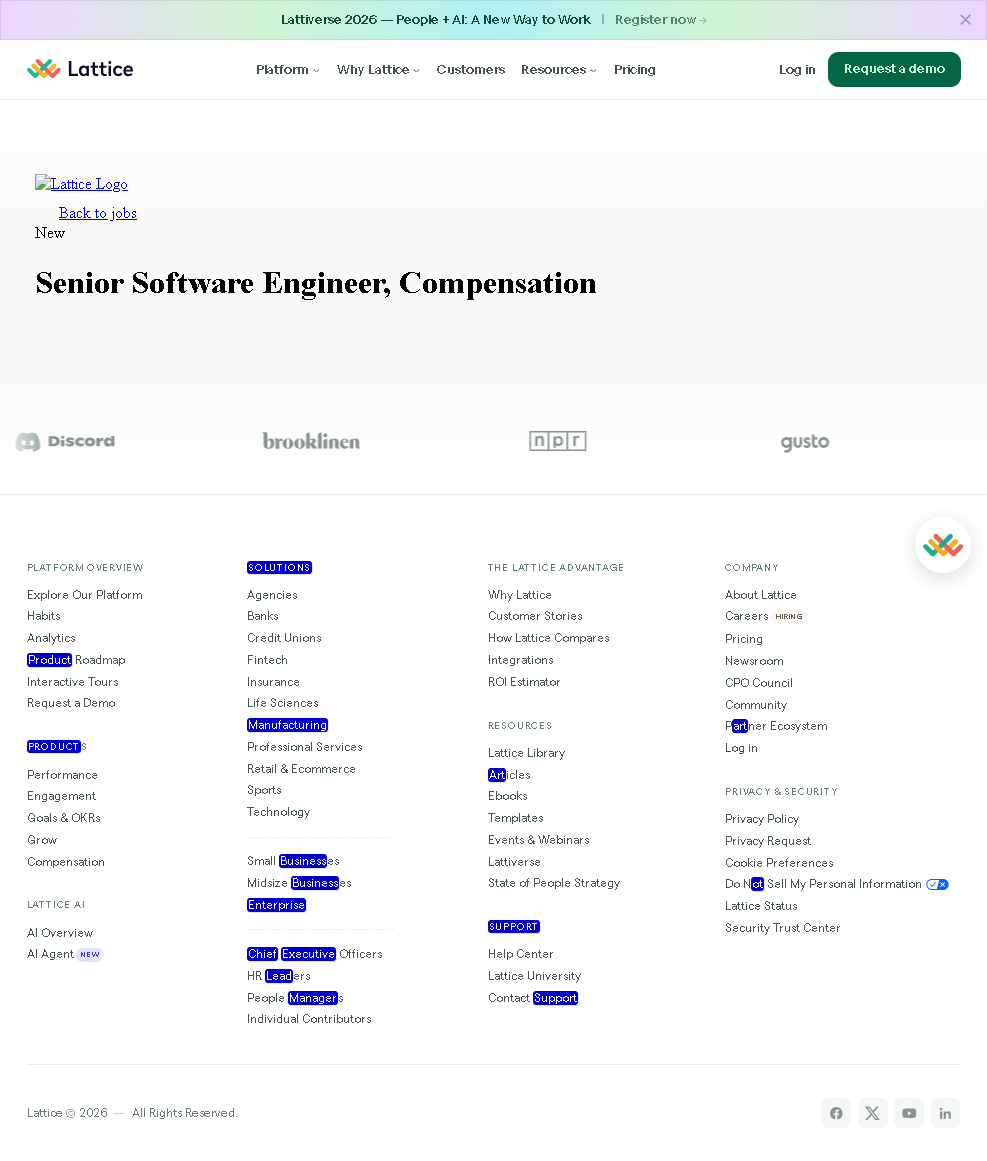Click Register now in the banner
Screen dimensions: 987x1161
[x=660, y=20]
